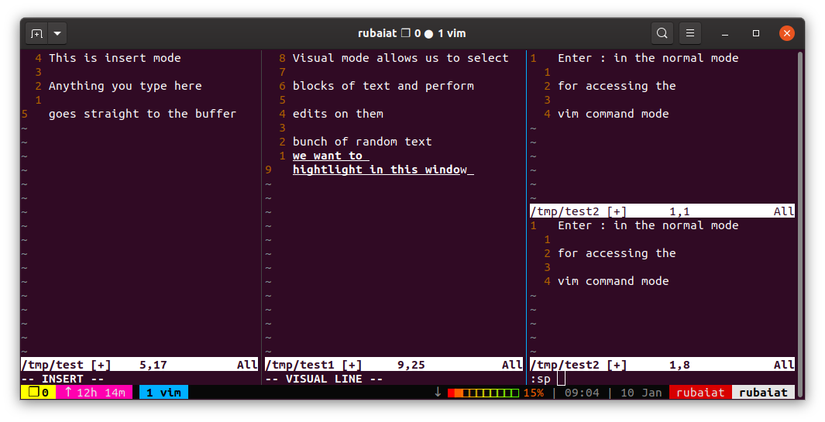Click the line 'goes straight to the buffer'
The image size is (825, 422).
[x=142, y=114]
